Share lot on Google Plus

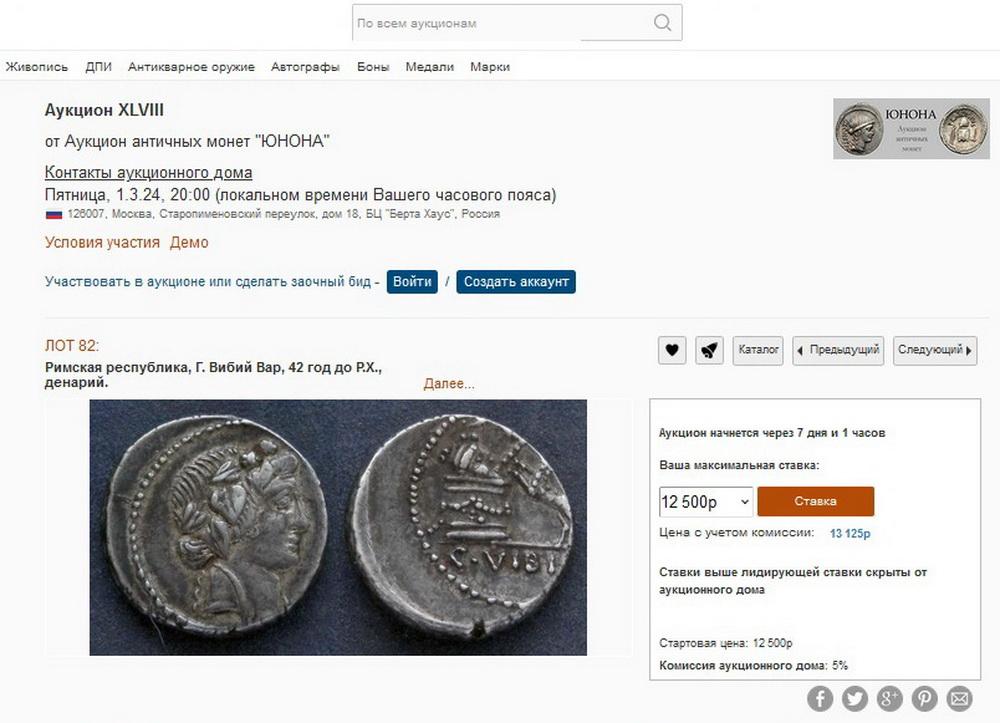point(890,699)
